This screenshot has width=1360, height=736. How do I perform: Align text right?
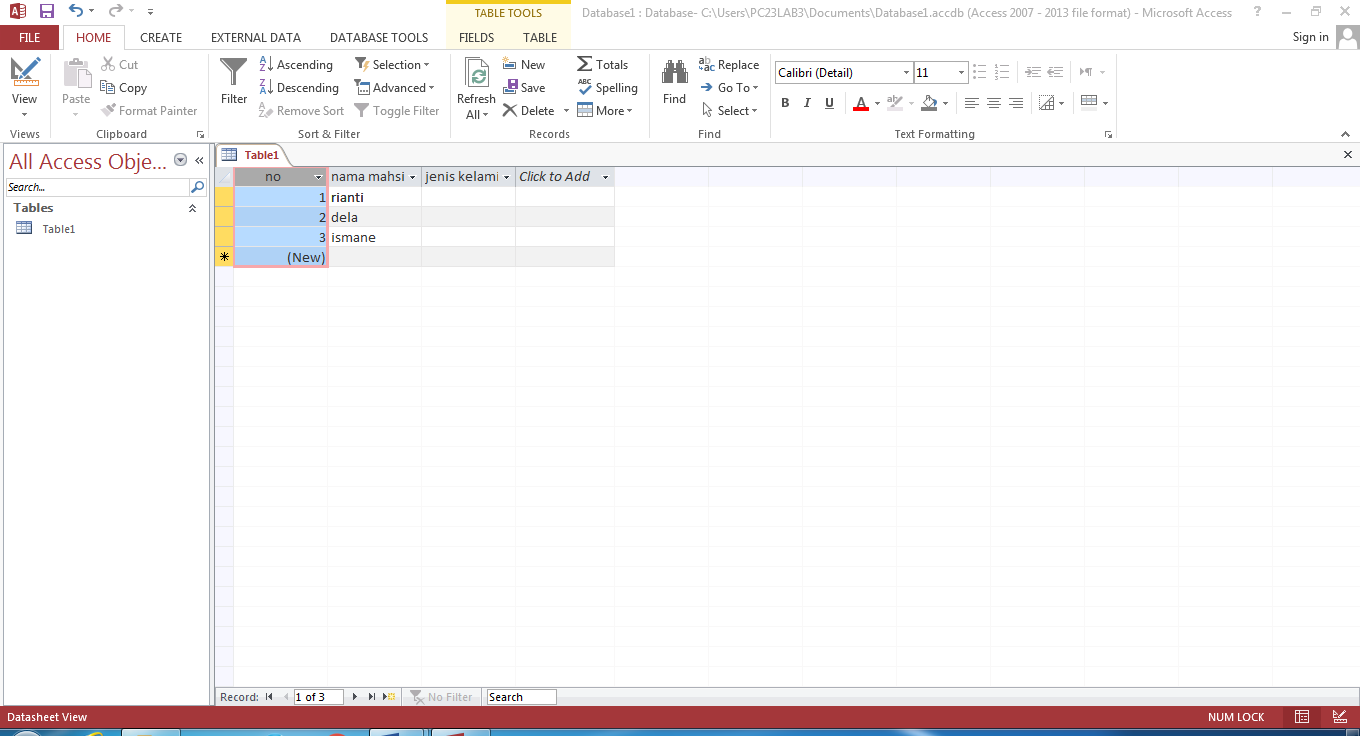click(x=1015, y=103)
